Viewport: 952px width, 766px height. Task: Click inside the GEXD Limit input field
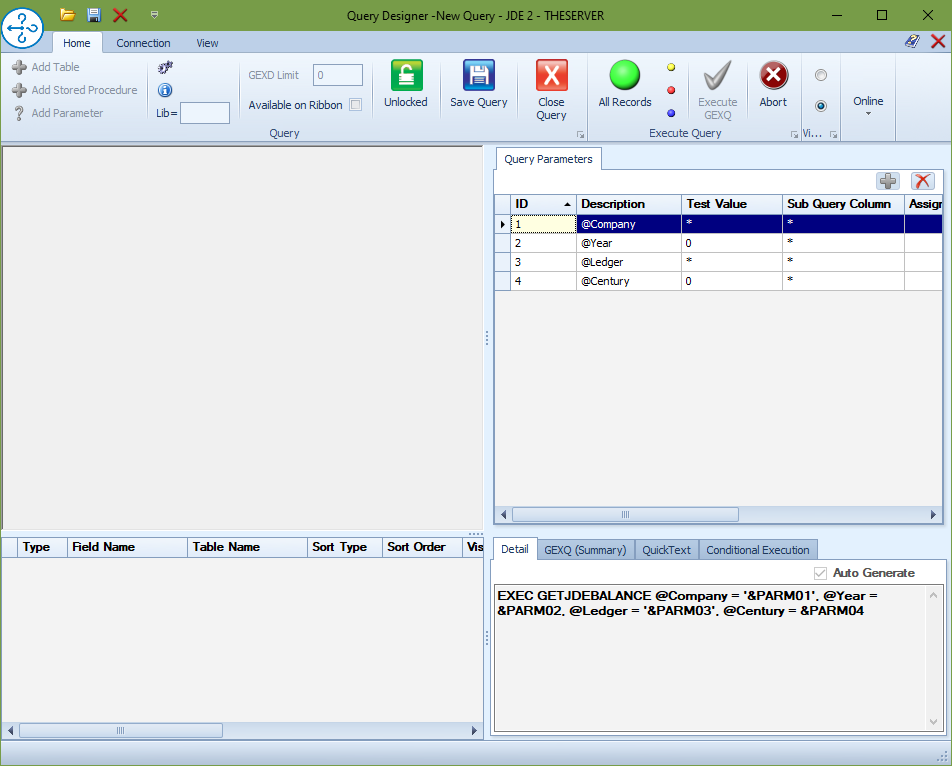(337, 74)
